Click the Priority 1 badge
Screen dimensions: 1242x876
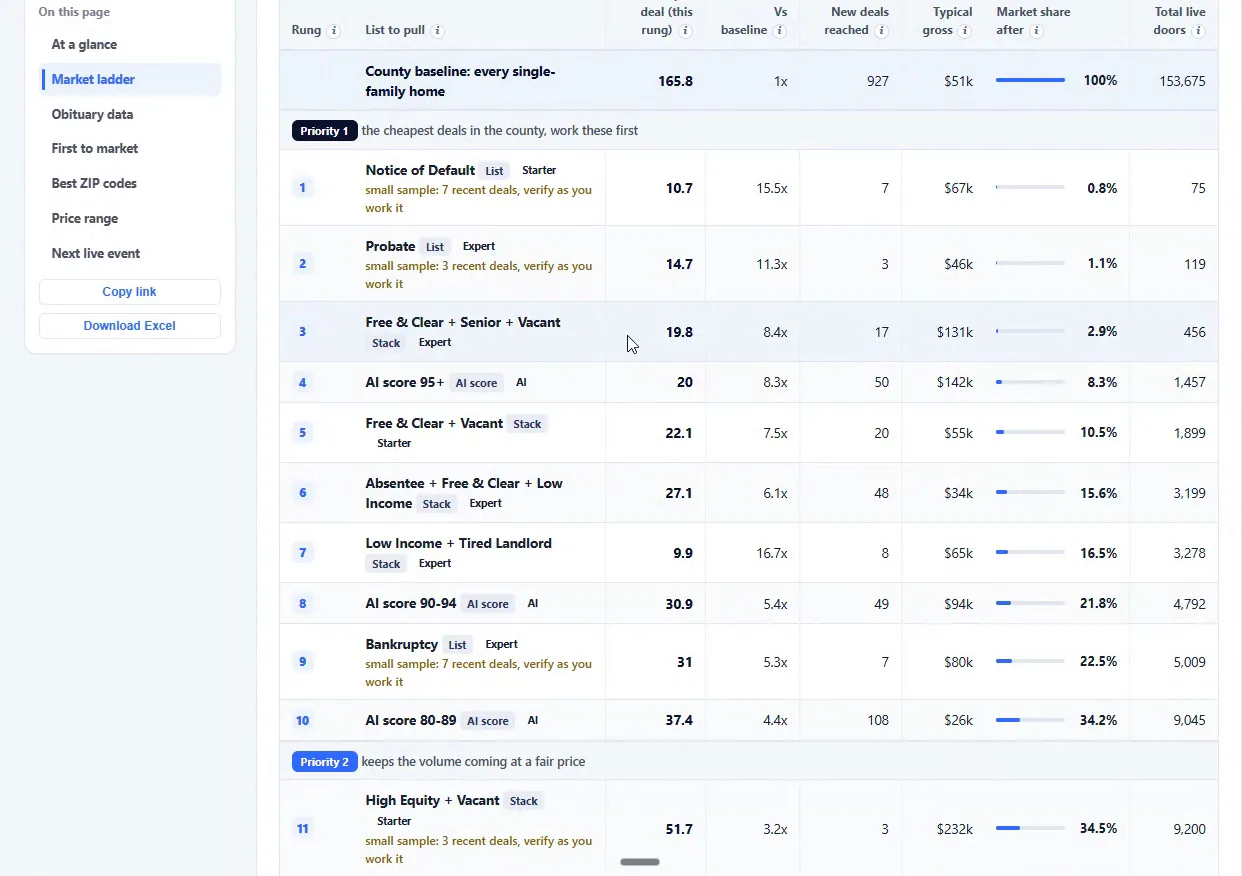[x=324, y=131]
